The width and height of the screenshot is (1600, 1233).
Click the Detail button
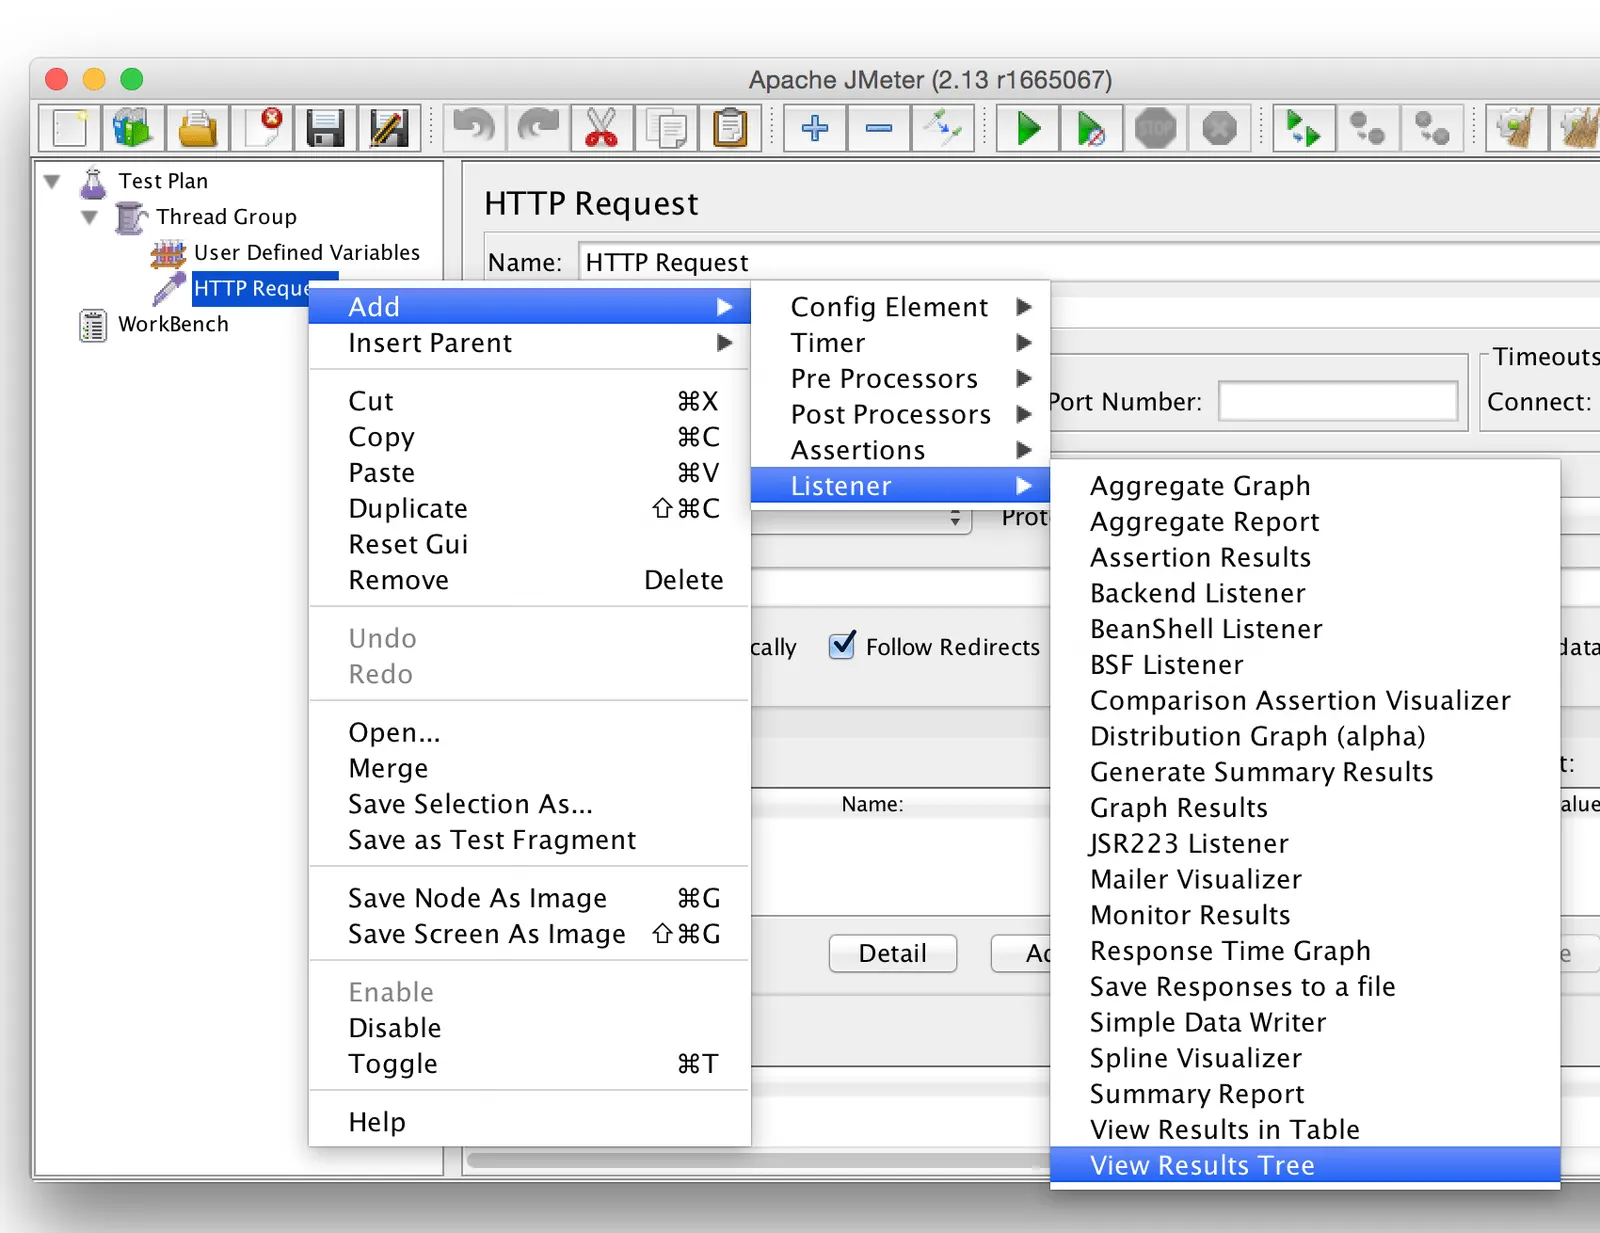pos(893,953)
